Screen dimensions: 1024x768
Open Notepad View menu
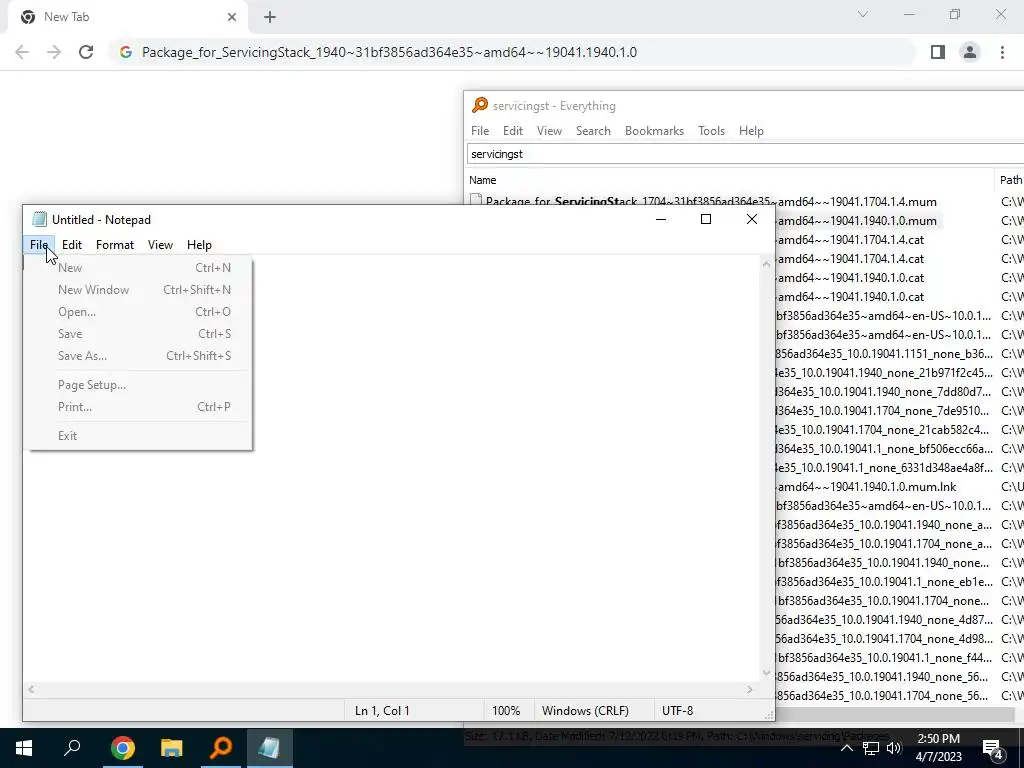point(160,245)
